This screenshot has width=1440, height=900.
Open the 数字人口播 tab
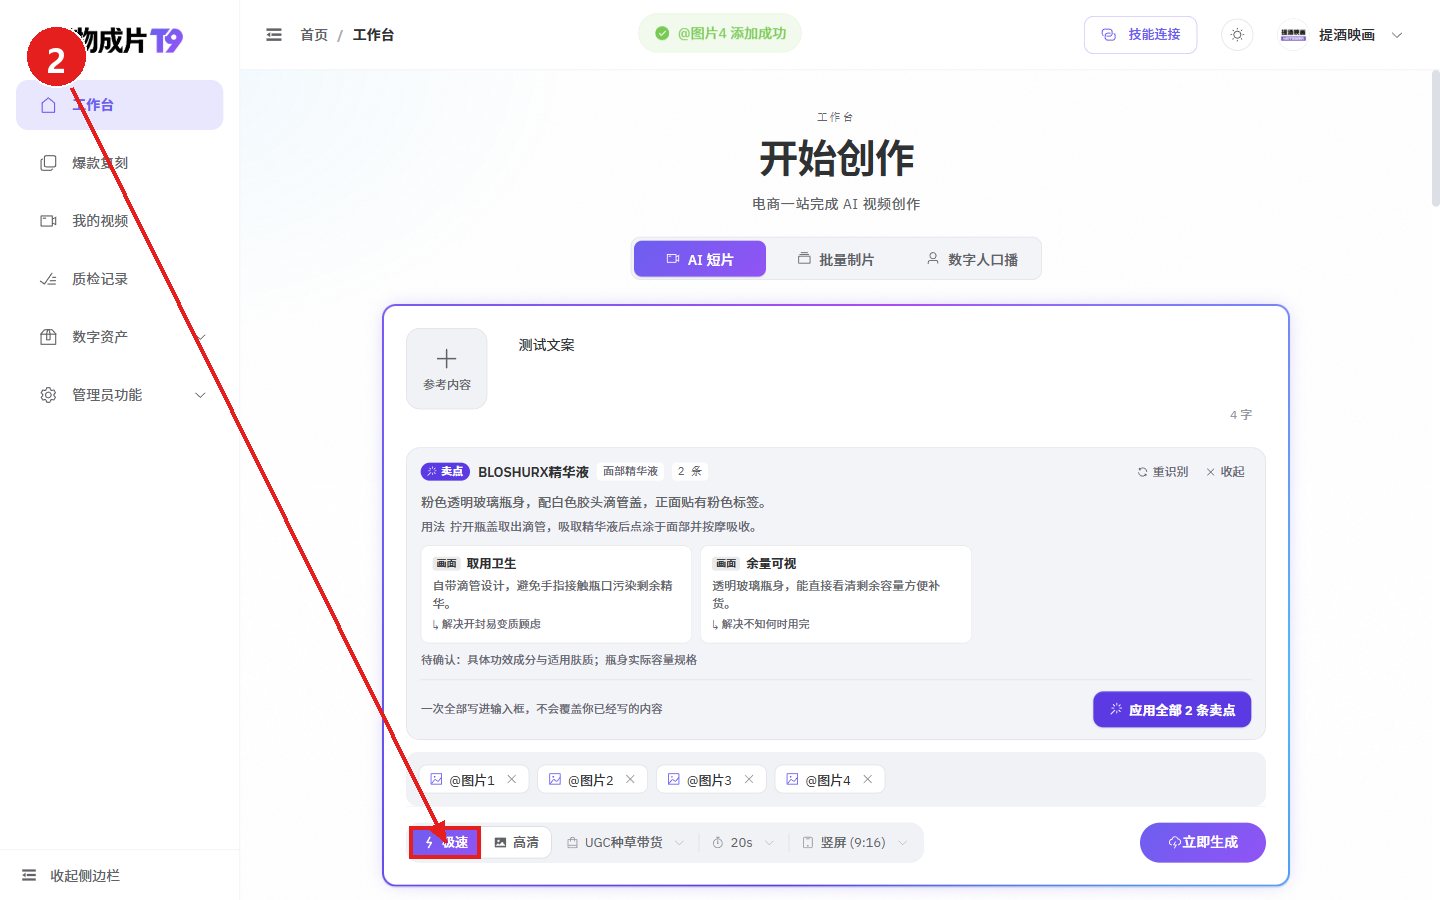point(972,259)
